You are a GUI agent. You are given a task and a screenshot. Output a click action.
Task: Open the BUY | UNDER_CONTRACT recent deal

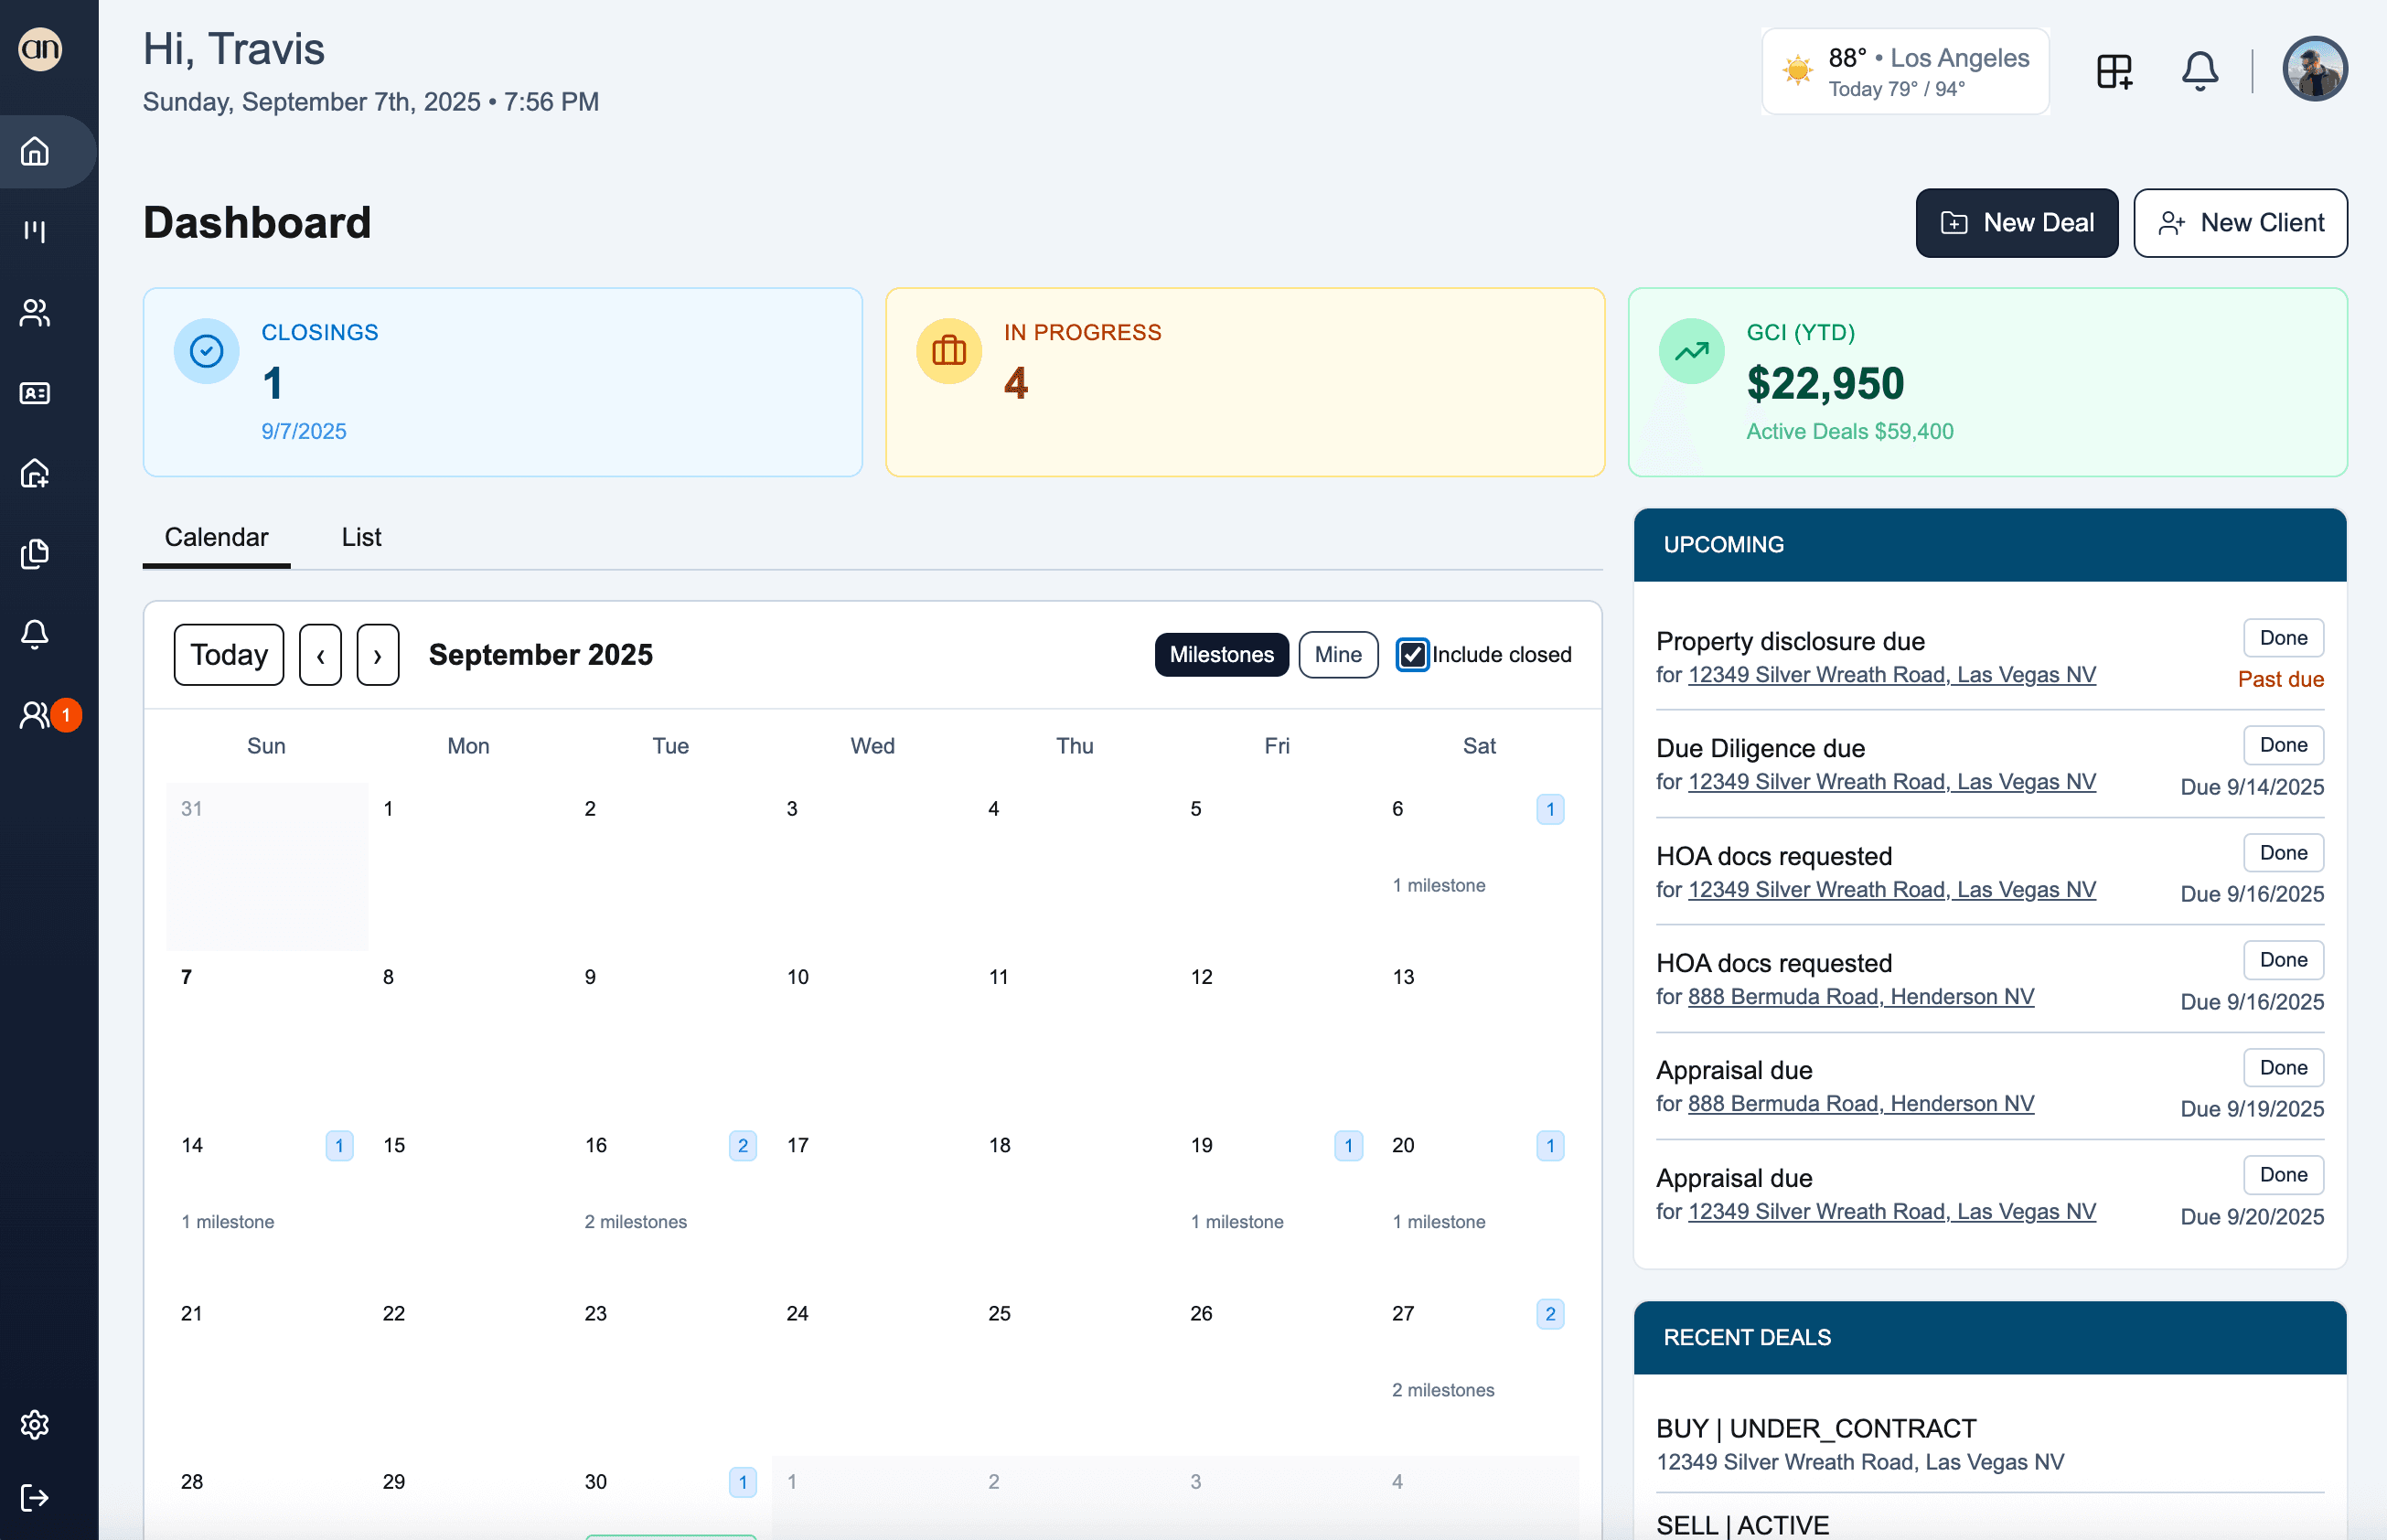point(1989,1444)
